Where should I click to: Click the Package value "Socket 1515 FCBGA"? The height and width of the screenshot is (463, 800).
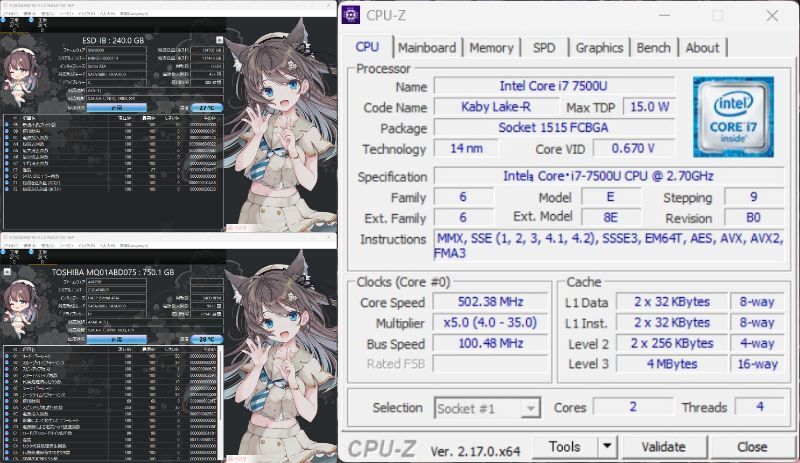(x=555, y=128)
